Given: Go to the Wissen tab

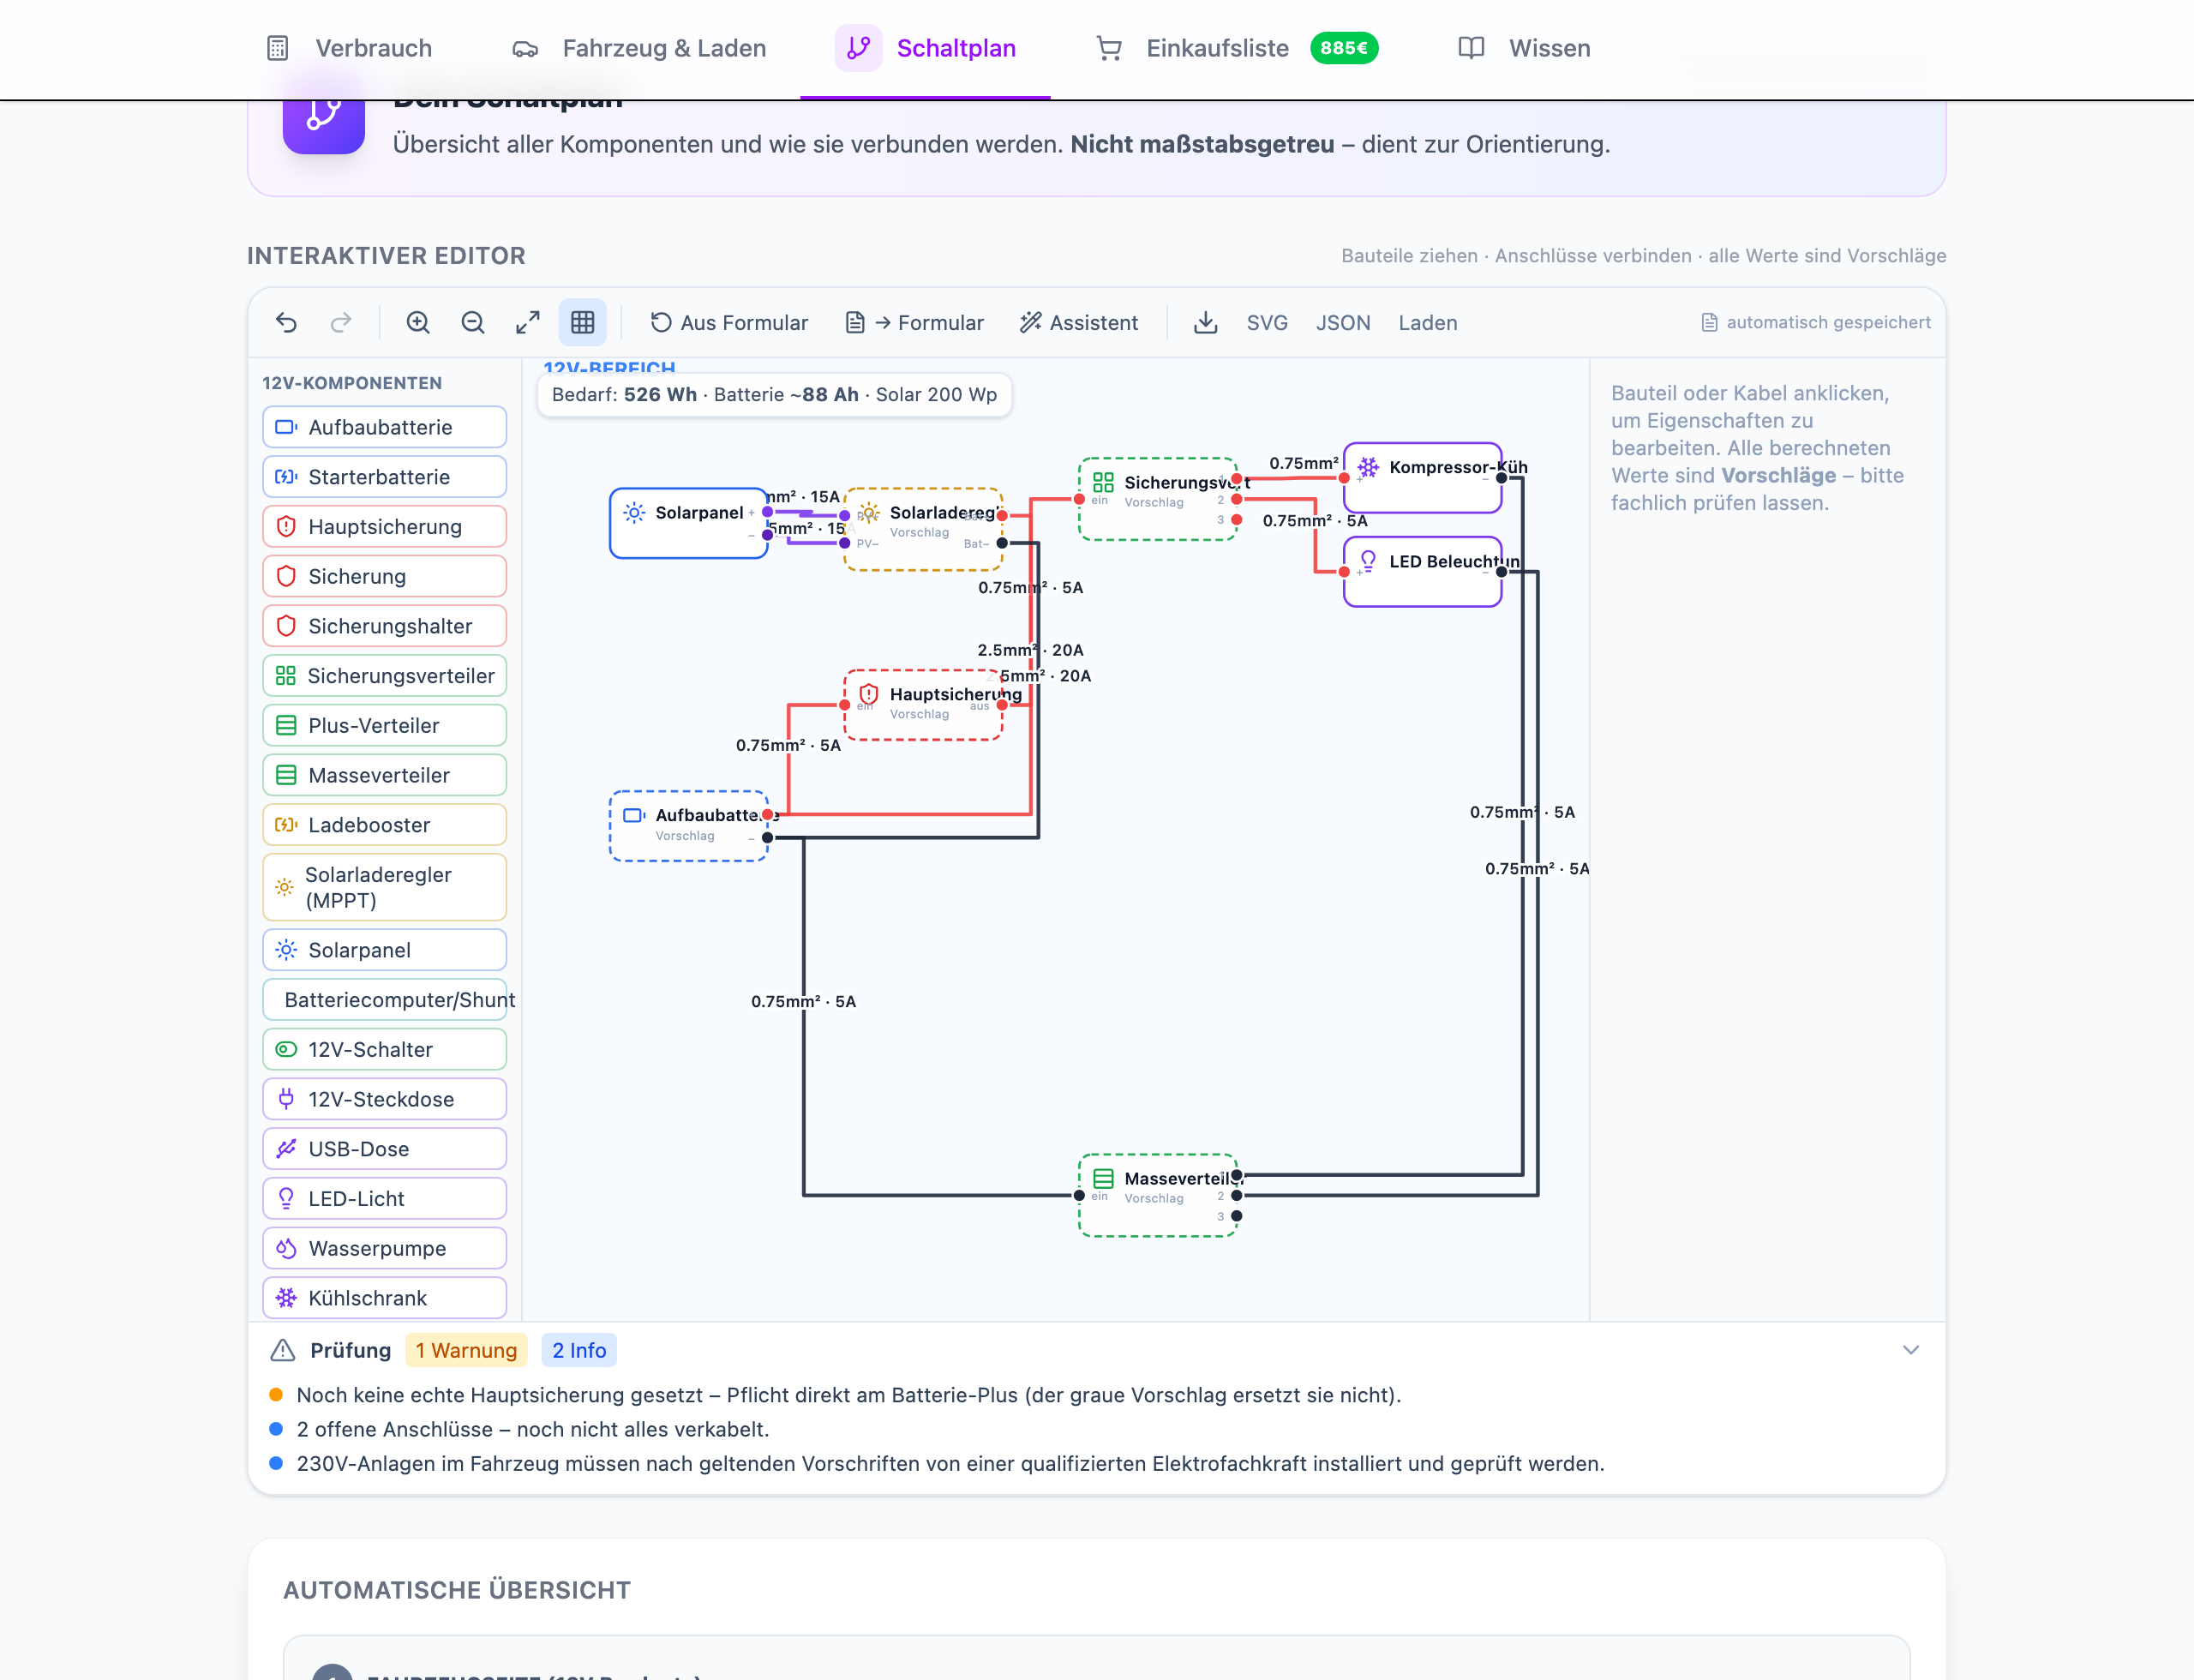Looking at the screenshot, I should click(1524, 48).
